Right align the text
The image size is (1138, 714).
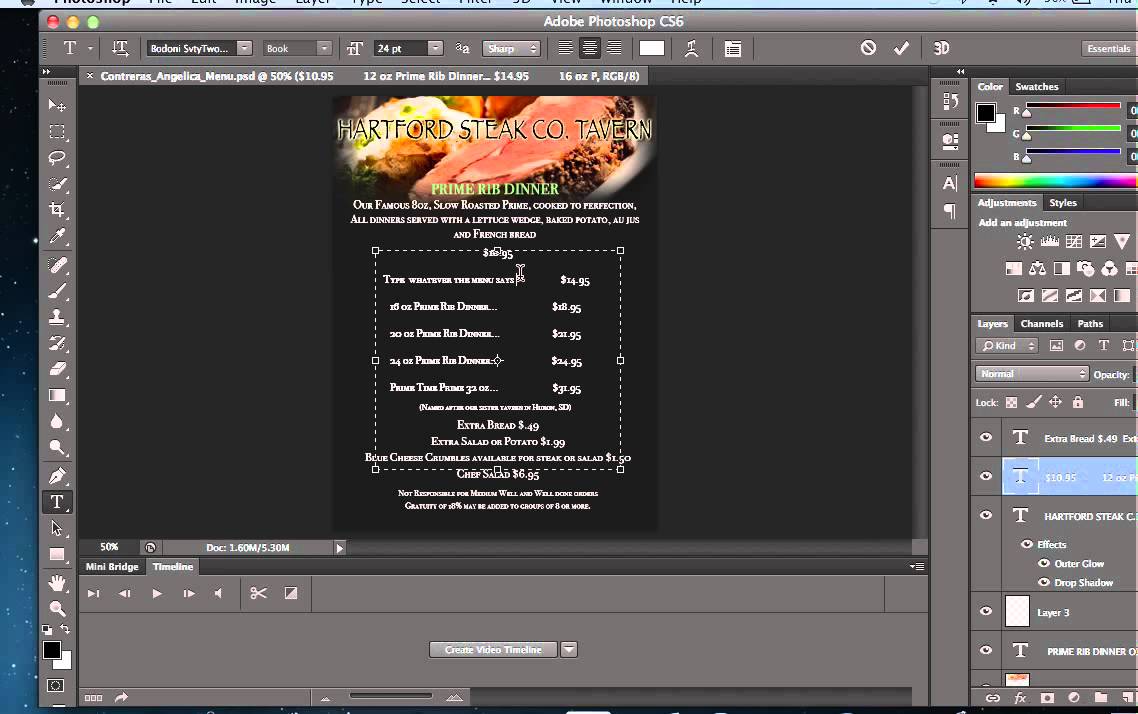614,48
